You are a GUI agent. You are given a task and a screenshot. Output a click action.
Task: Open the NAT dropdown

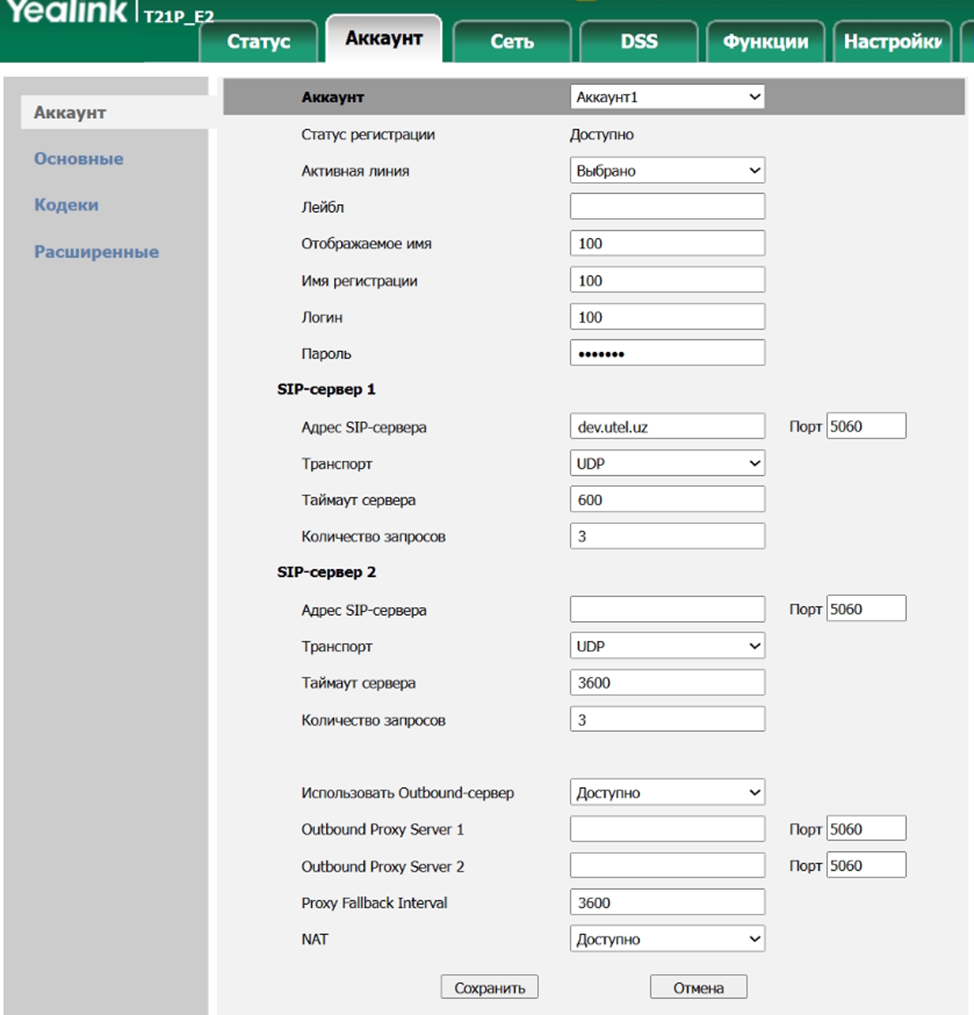[x=667, y=940]
